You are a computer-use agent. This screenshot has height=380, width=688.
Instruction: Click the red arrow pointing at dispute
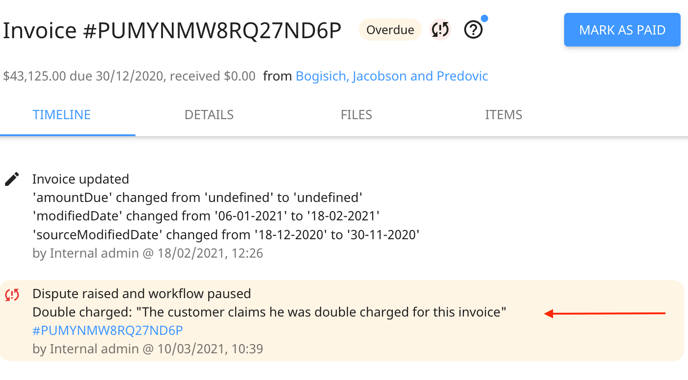605,313
